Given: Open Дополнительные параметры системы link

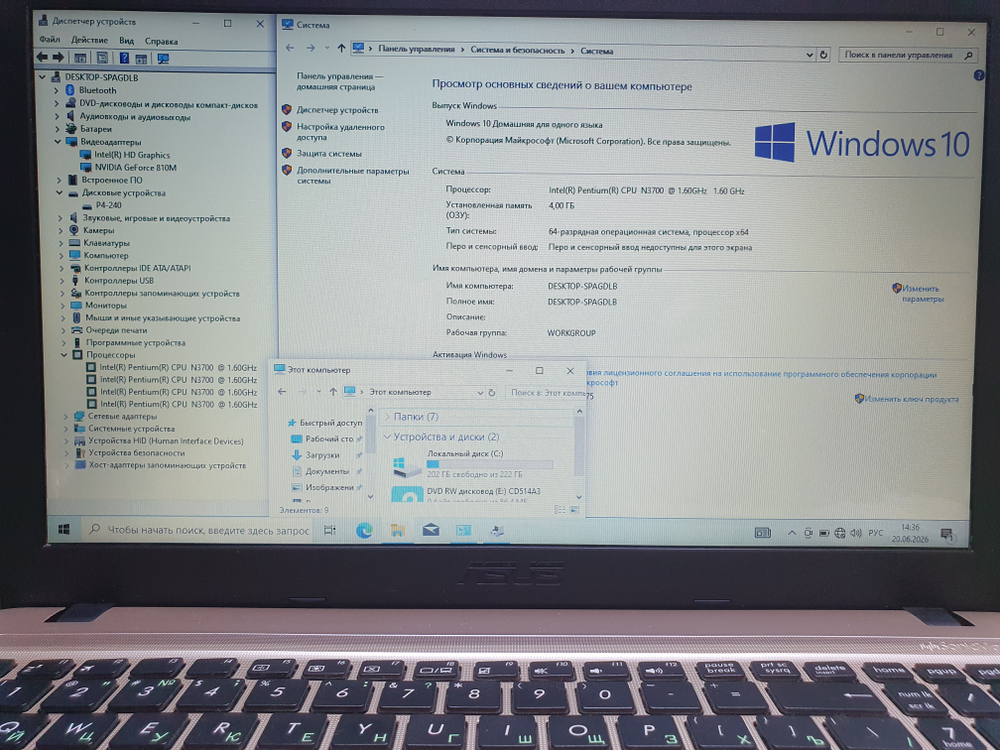Looking at the screenshot, I should (x=353, y=176).
